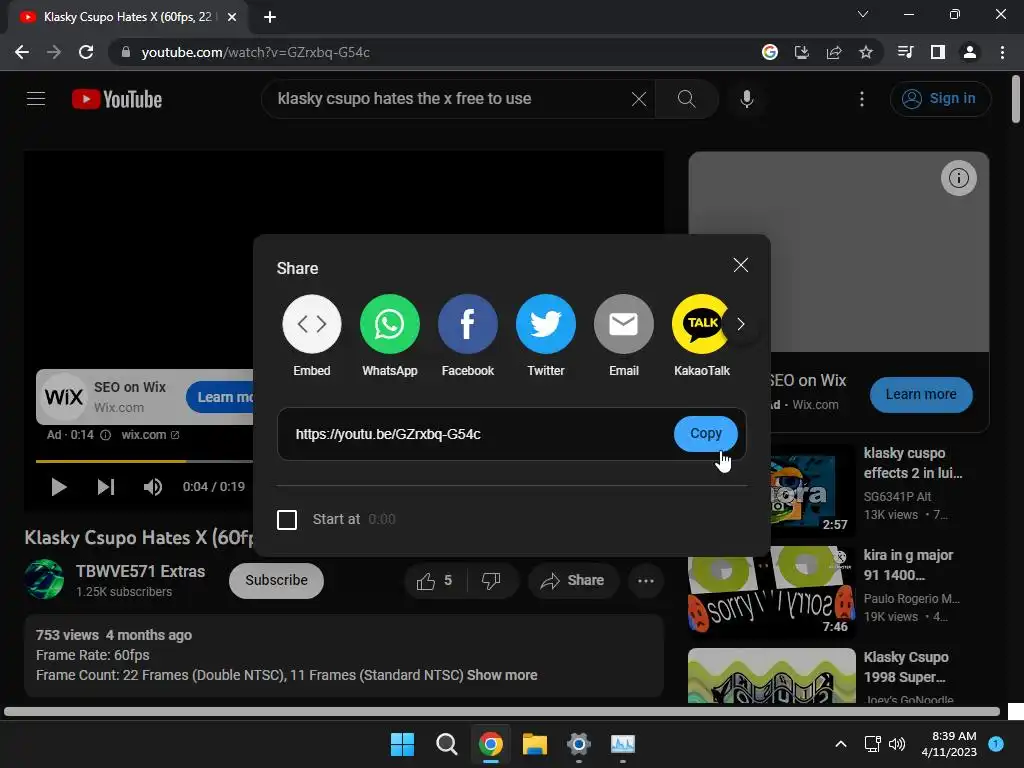Share this page from address bar
The width and height of the screenshot is (1024, 768).
tap(833, 52)
